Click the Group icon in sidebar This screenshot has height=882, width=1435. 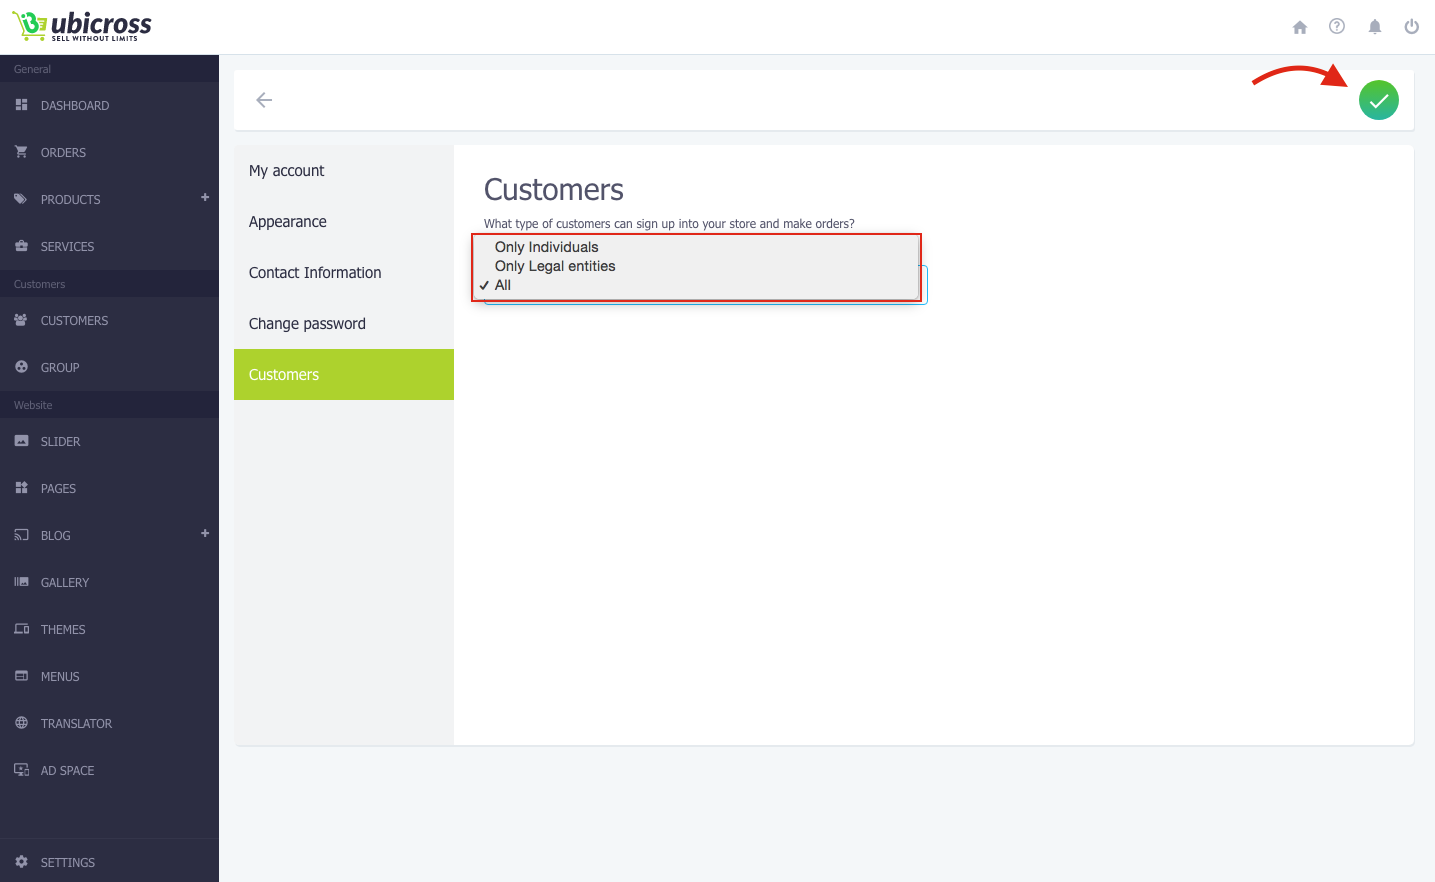click(x=21, y=367)
